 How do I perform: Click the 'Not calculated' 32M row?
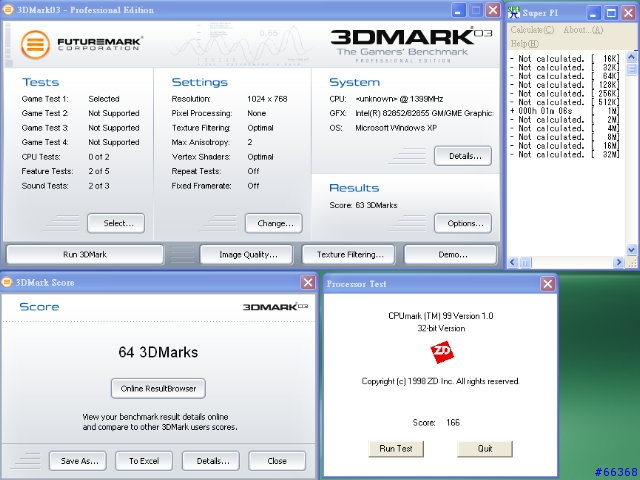(x=564, y=154)
